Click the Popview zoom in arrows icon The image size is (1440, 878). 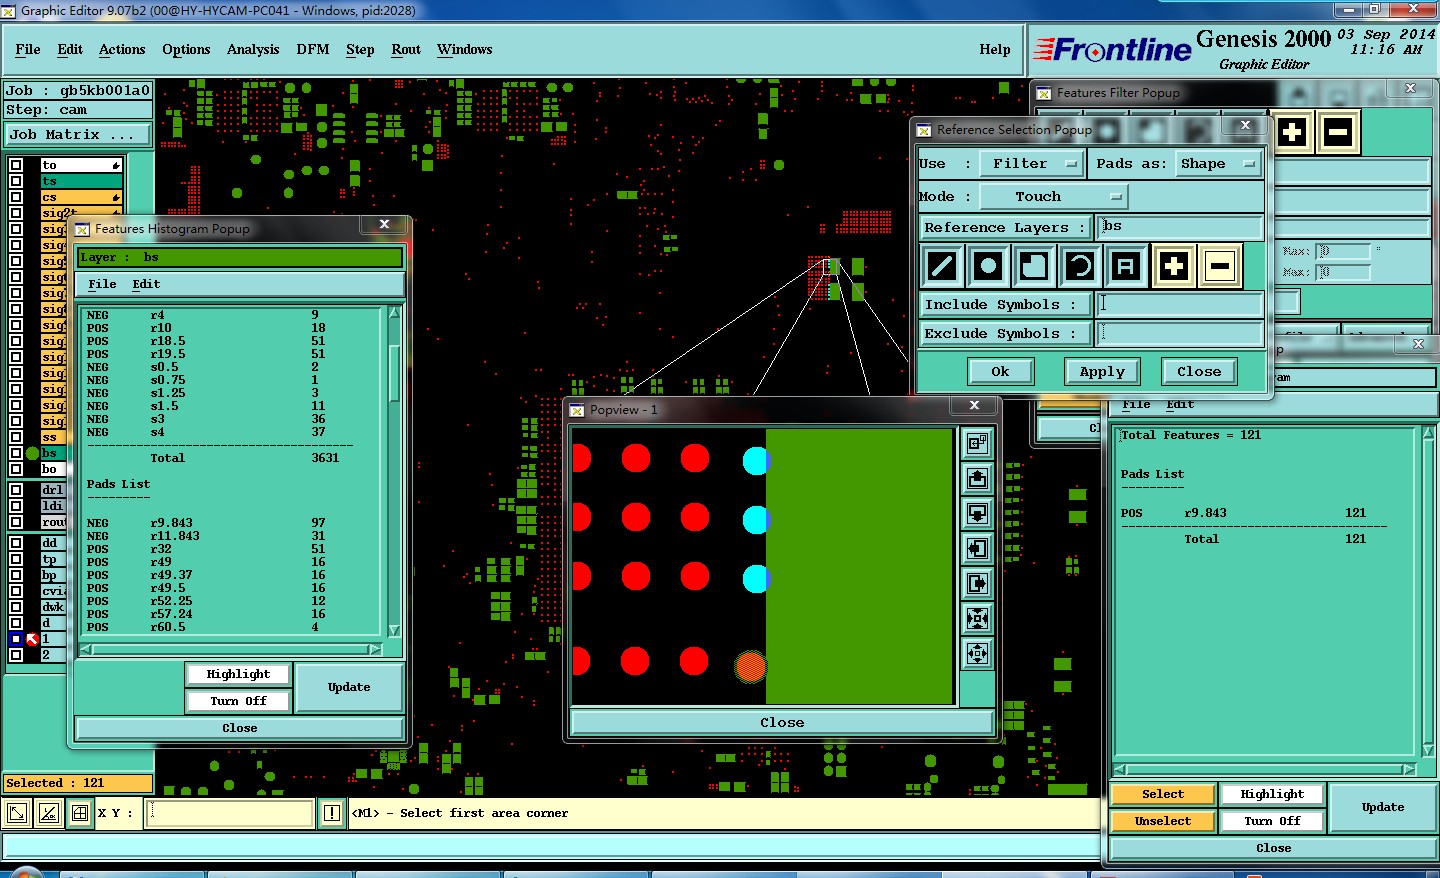pos(977,618)
